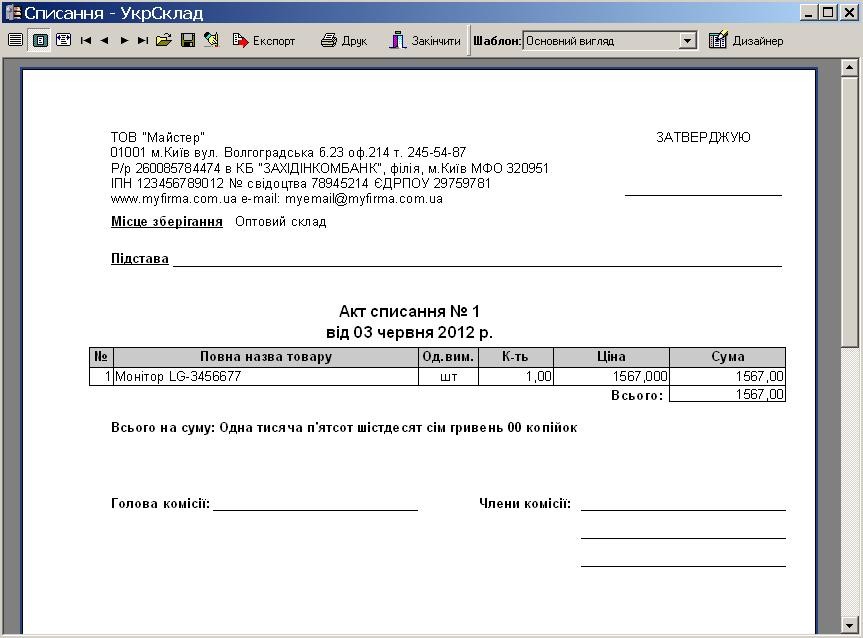
Task: Go to the first page
Action: [86, 40]
